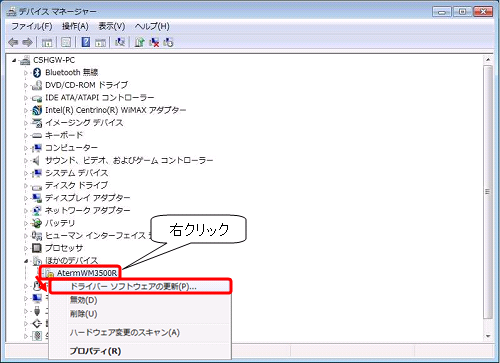Viewport: 500px width, 363px height.
Task: Open the ヘルプ(H) menu
Action: pyautogui.click(x=152, y=26)
